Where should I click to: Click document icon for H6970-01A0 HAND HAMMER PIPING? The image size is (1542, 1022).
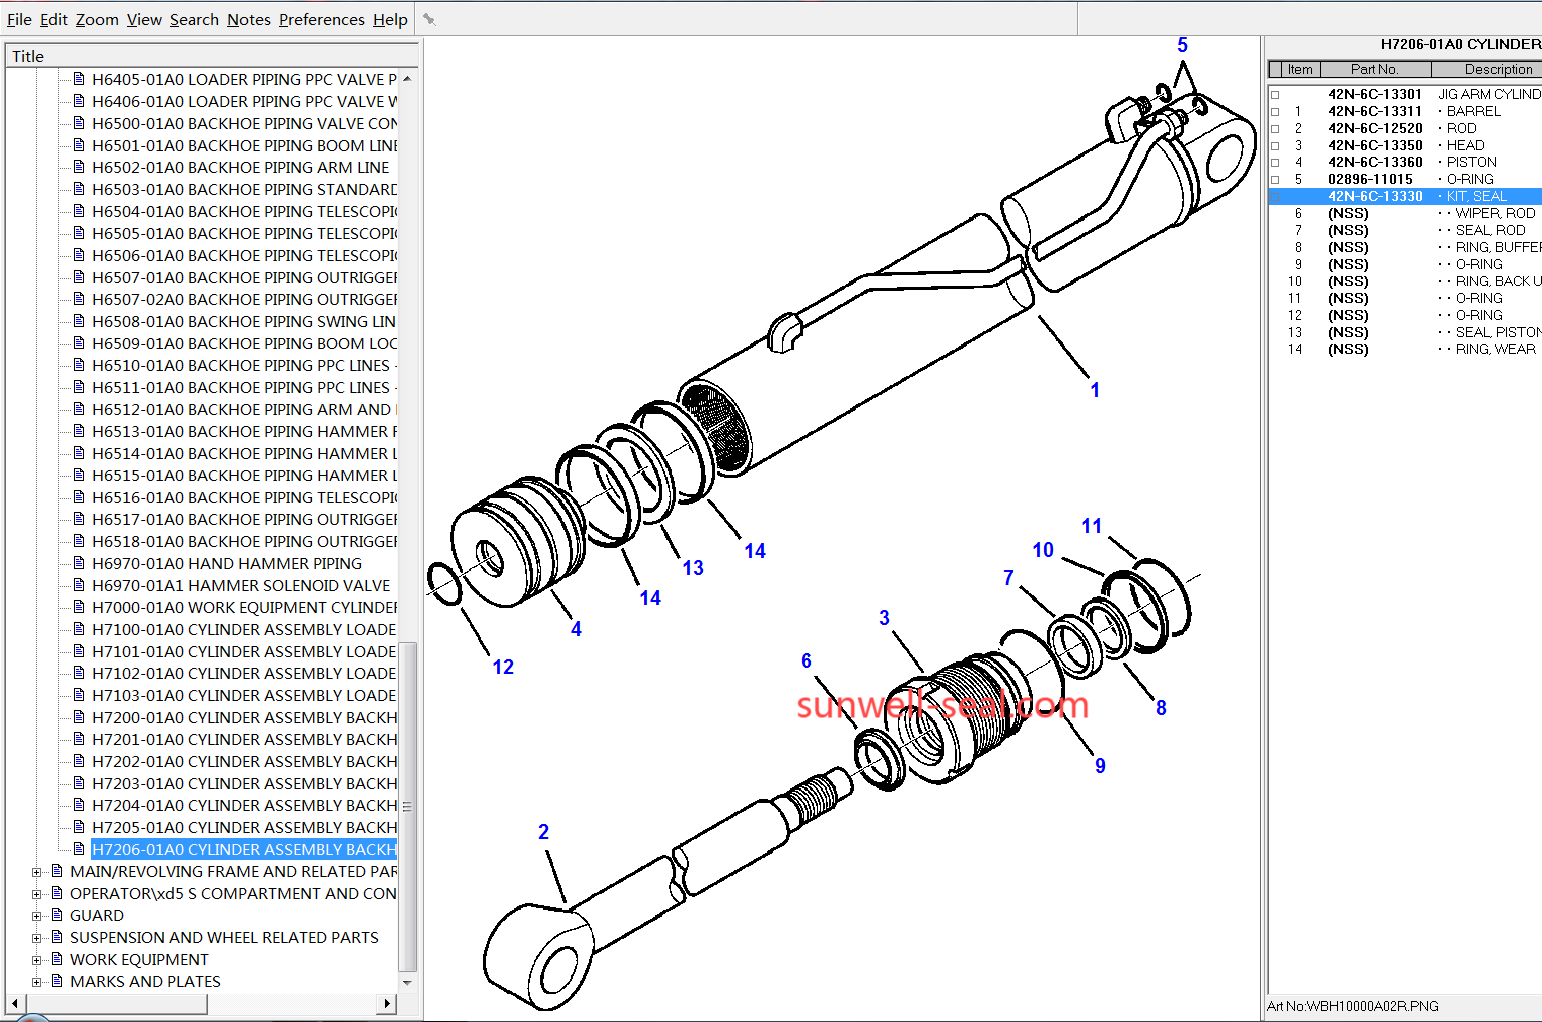click(x=79, y=563)
